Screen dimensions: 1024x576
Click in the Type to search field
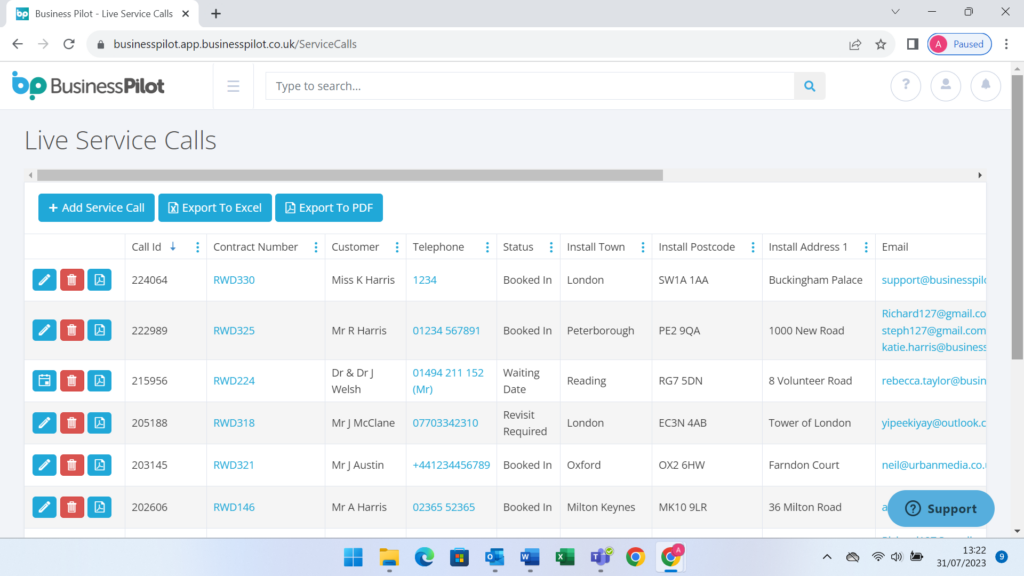[x=530, y=86]
